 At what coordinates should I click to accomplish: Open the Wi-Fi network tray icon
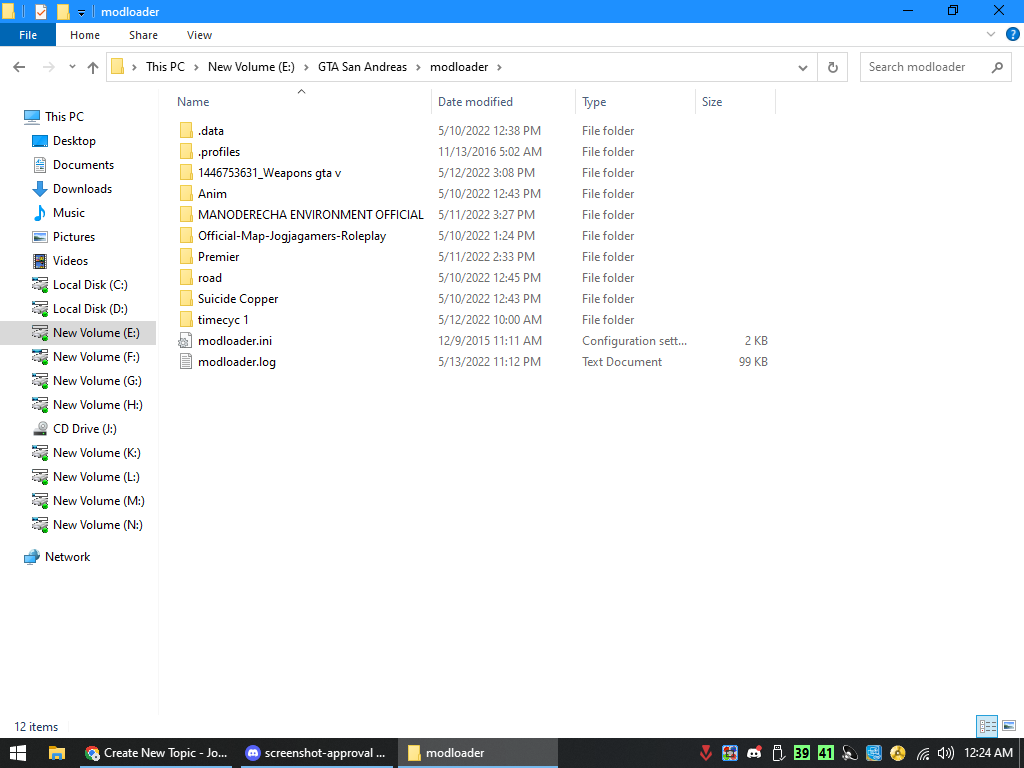(x=923, y=753)
